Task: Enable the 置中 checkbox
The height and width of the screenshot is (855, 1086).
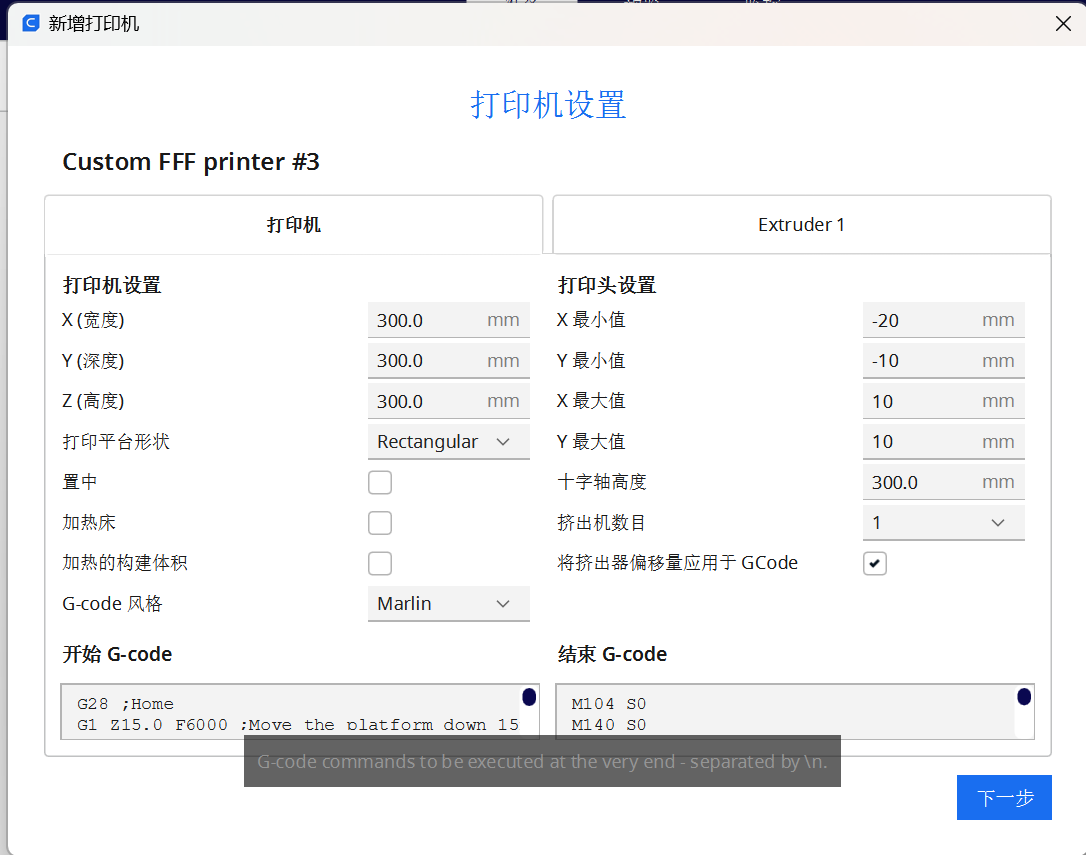Action: 380,483
